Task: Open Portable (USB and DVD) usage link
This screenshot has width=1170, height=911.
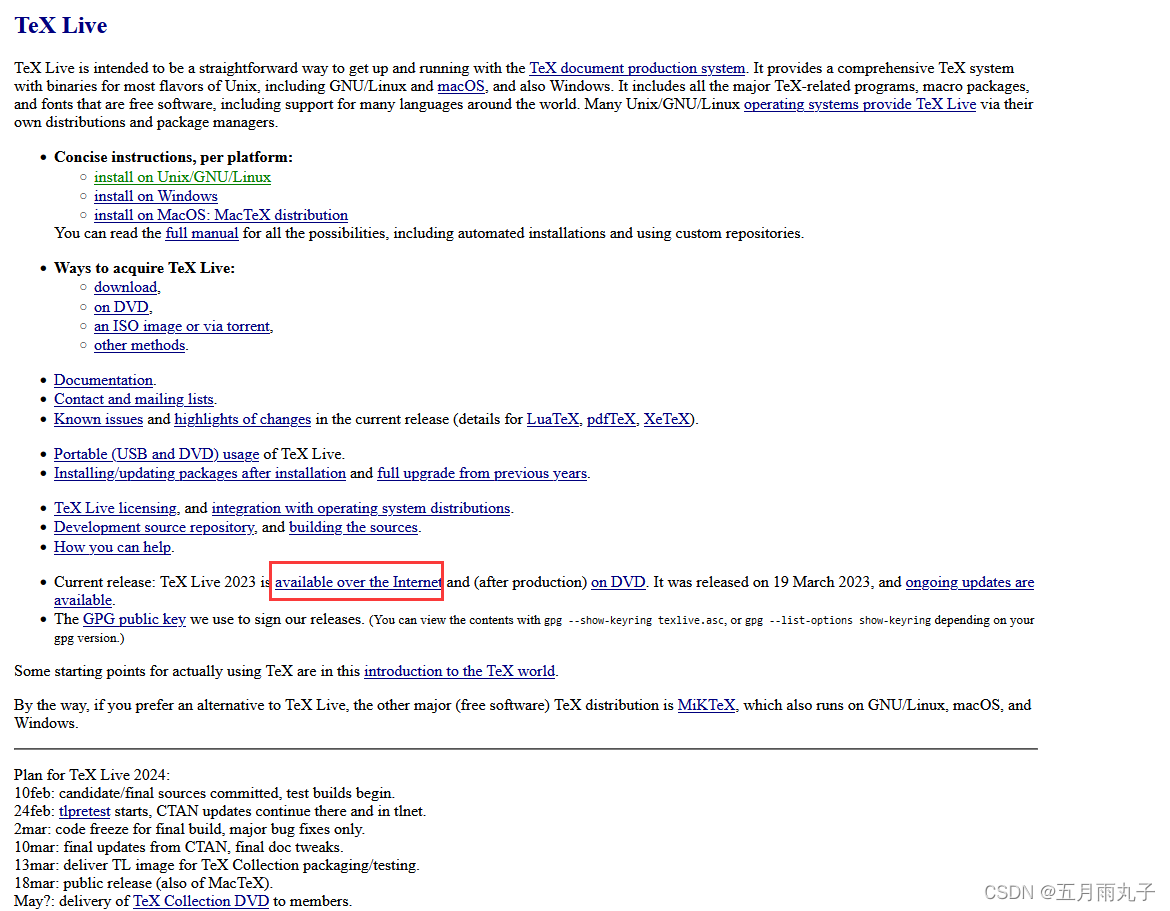Action: tap(156, 454)
